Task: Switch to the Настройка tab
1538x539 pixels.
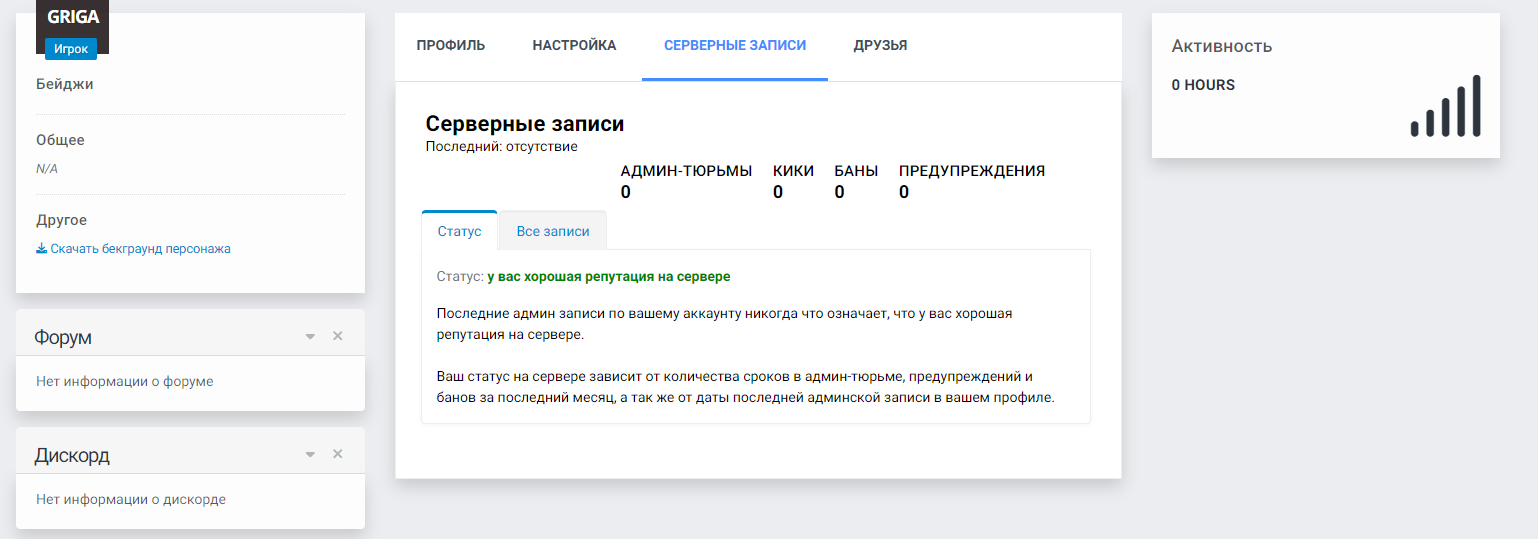Action: (x=574, y=45)
